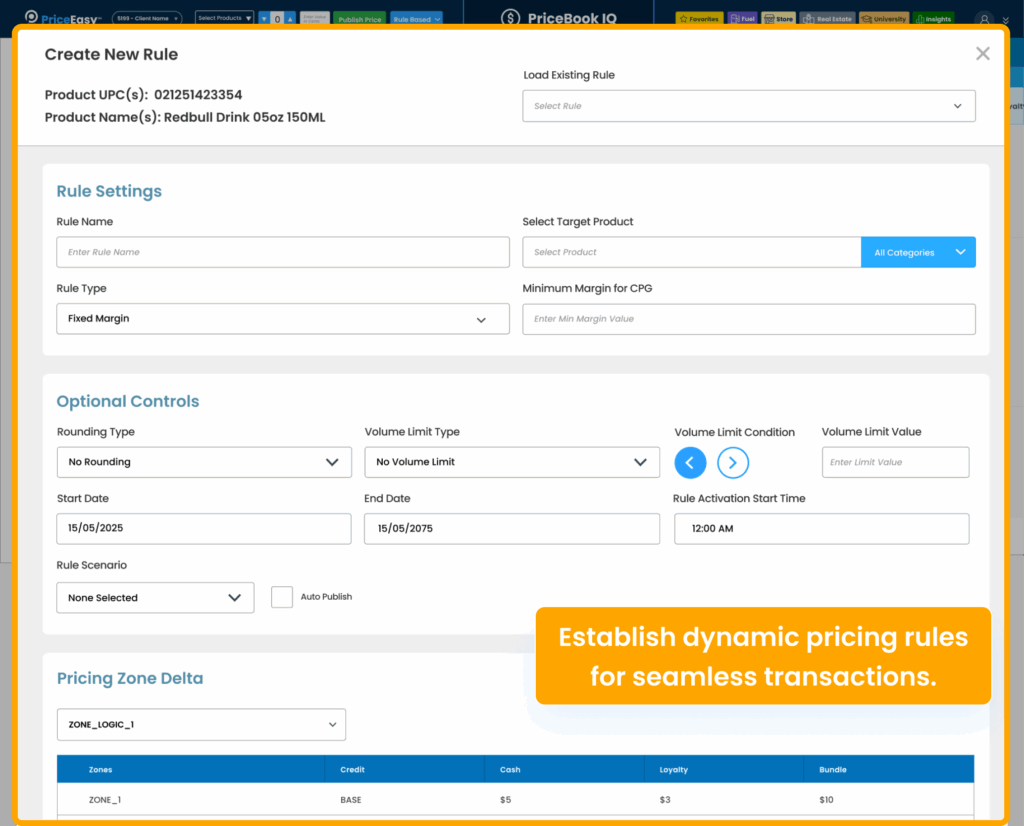
Task: Click the Publish Price button
Action: [359, 19]
